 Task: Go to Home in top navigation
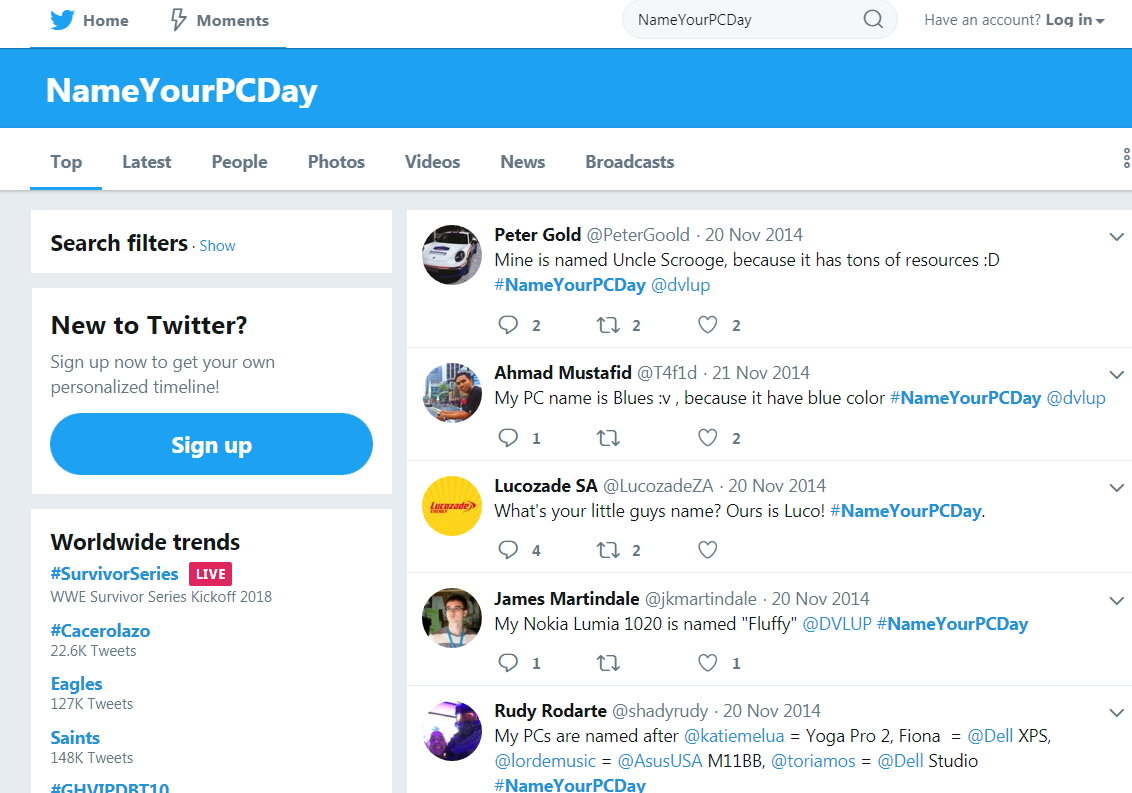click(90, 20)
